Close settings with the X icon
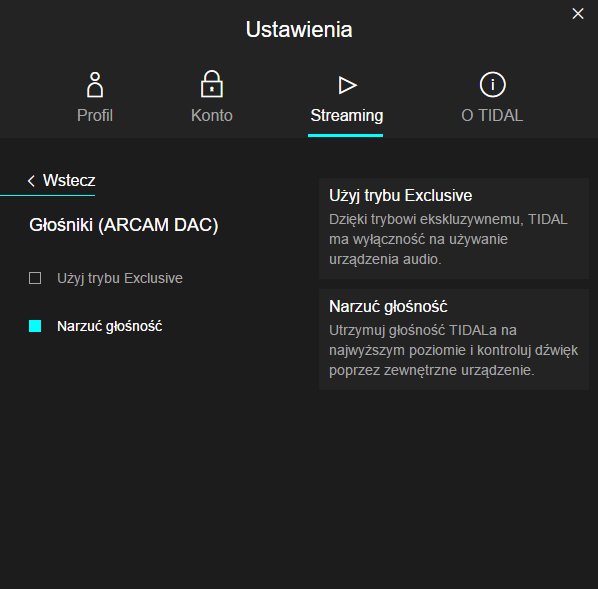 (x=578, y=14)
